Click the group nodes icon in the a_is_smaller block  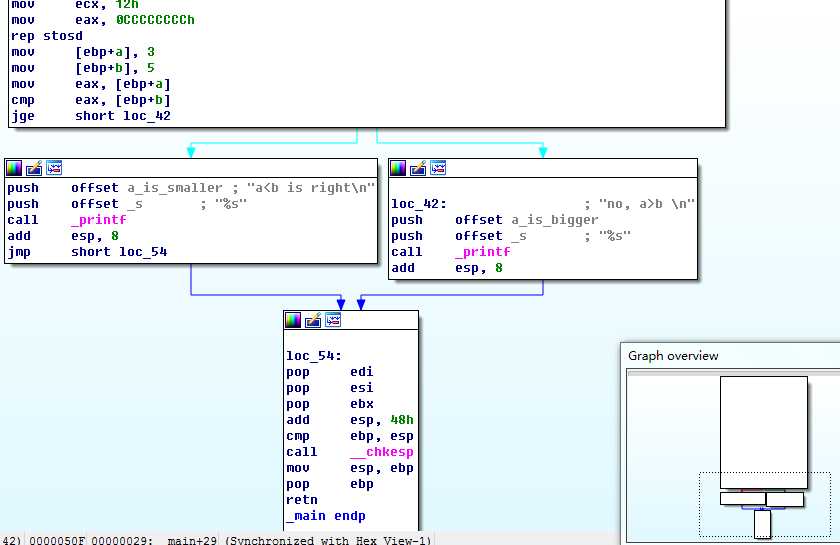click(x=54, y=168)
